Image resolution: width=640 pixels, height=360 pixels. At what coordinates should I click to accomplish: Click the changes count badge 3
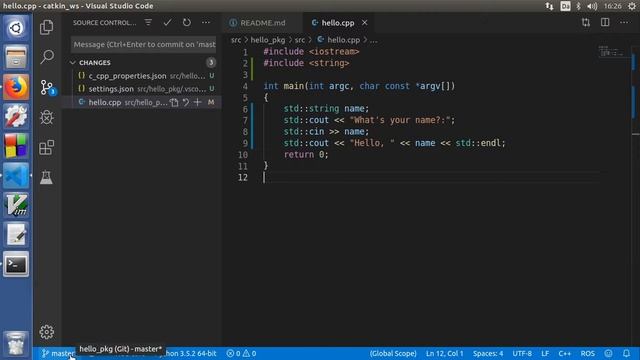tap(211, 62)
